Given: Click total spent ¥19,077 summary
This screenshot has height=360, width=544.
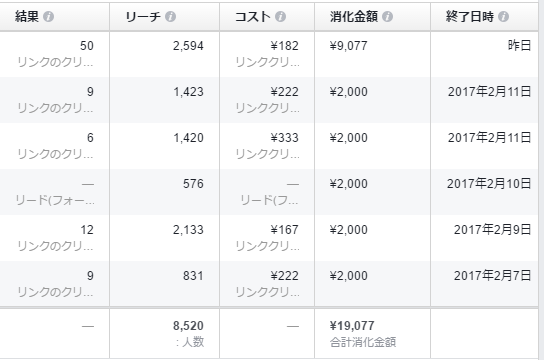Looking at the screenshot, I should (352, 326).
